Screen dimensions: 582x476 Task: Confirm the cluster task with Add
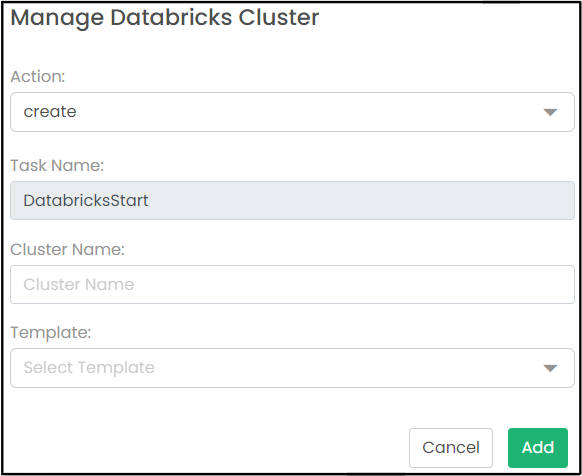538,448
